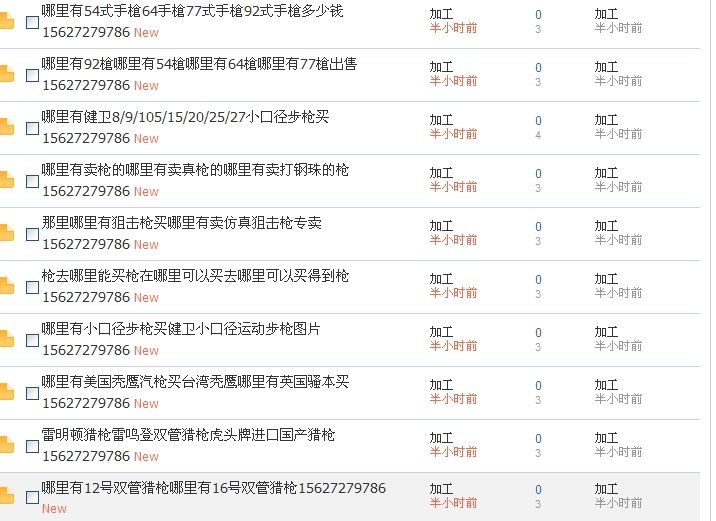Screen dimensions: 716x521
Task: Select checkbox for '仿真狙击枪专卖' thread
Action: coord(32,234)
